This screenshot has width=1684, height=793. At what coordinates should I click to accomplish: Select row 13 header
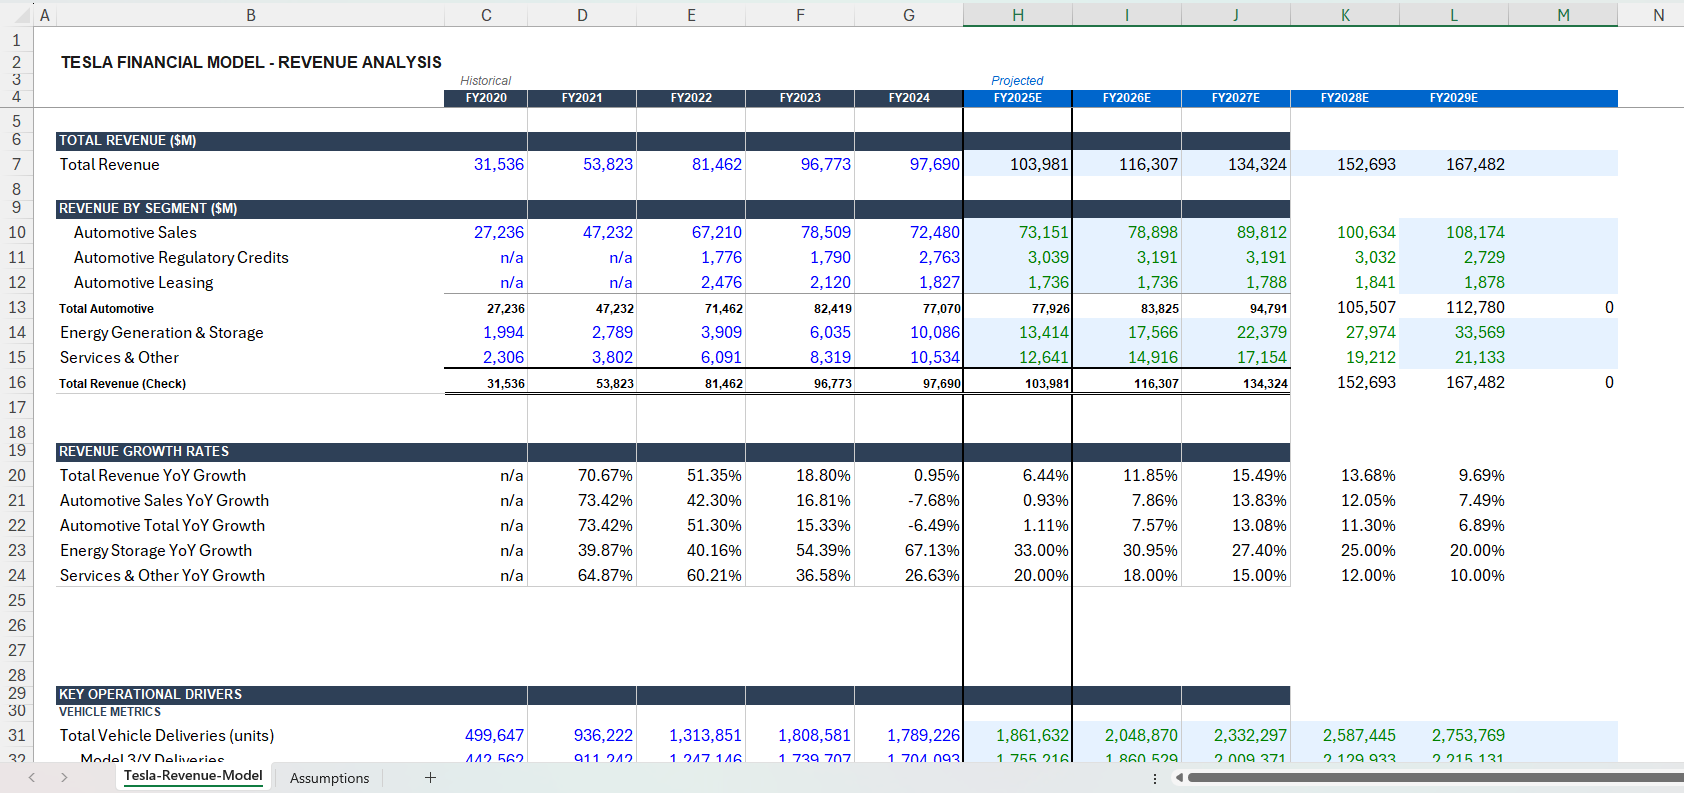coord(17,307)
